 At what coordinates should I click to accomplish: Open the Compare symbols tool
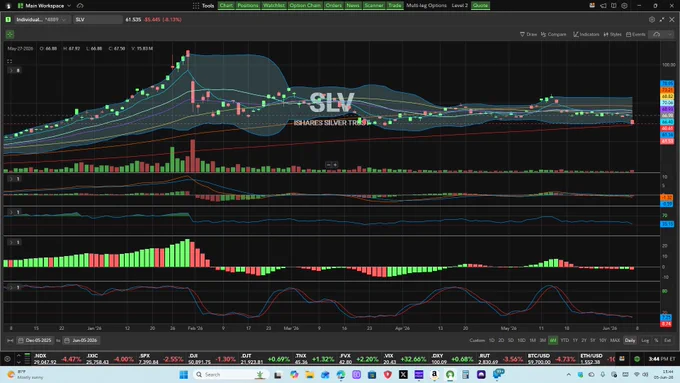point(554,34)
